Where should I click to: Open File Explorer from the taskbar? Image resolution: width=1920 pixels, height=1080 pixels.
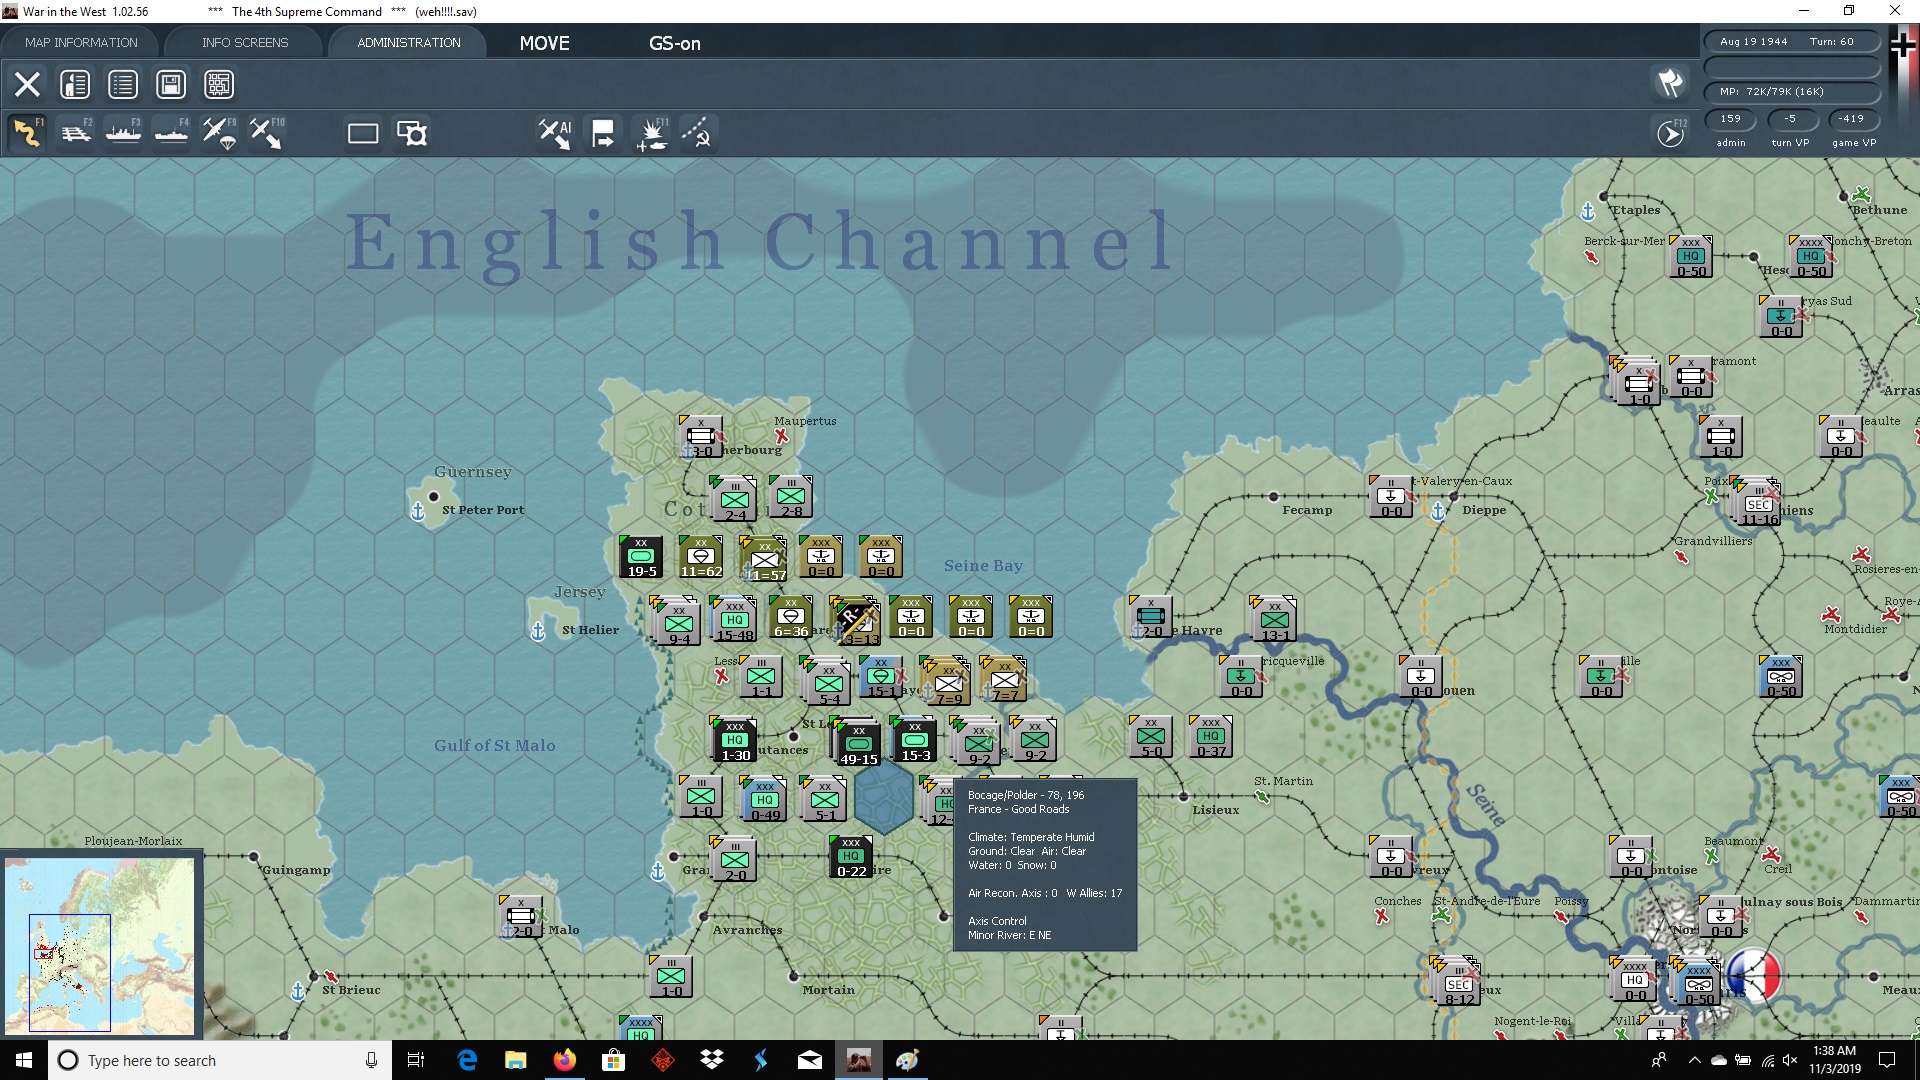[515, 1060]
